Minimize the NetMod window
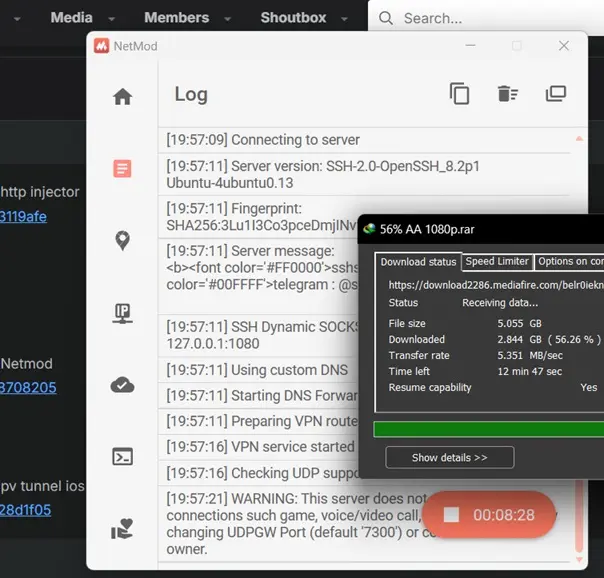Screen dimensions: 604x578 click(x=470, y=45)
